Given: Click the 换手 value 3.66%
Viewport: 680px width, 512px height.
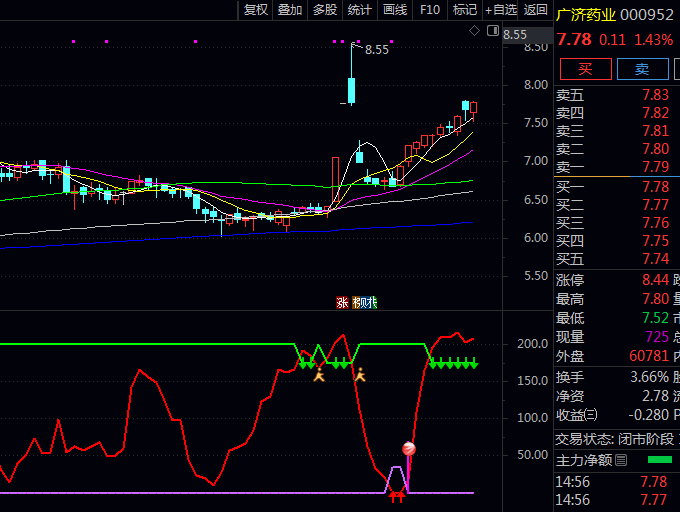Looking at the screenshot, I should [649, 377].
